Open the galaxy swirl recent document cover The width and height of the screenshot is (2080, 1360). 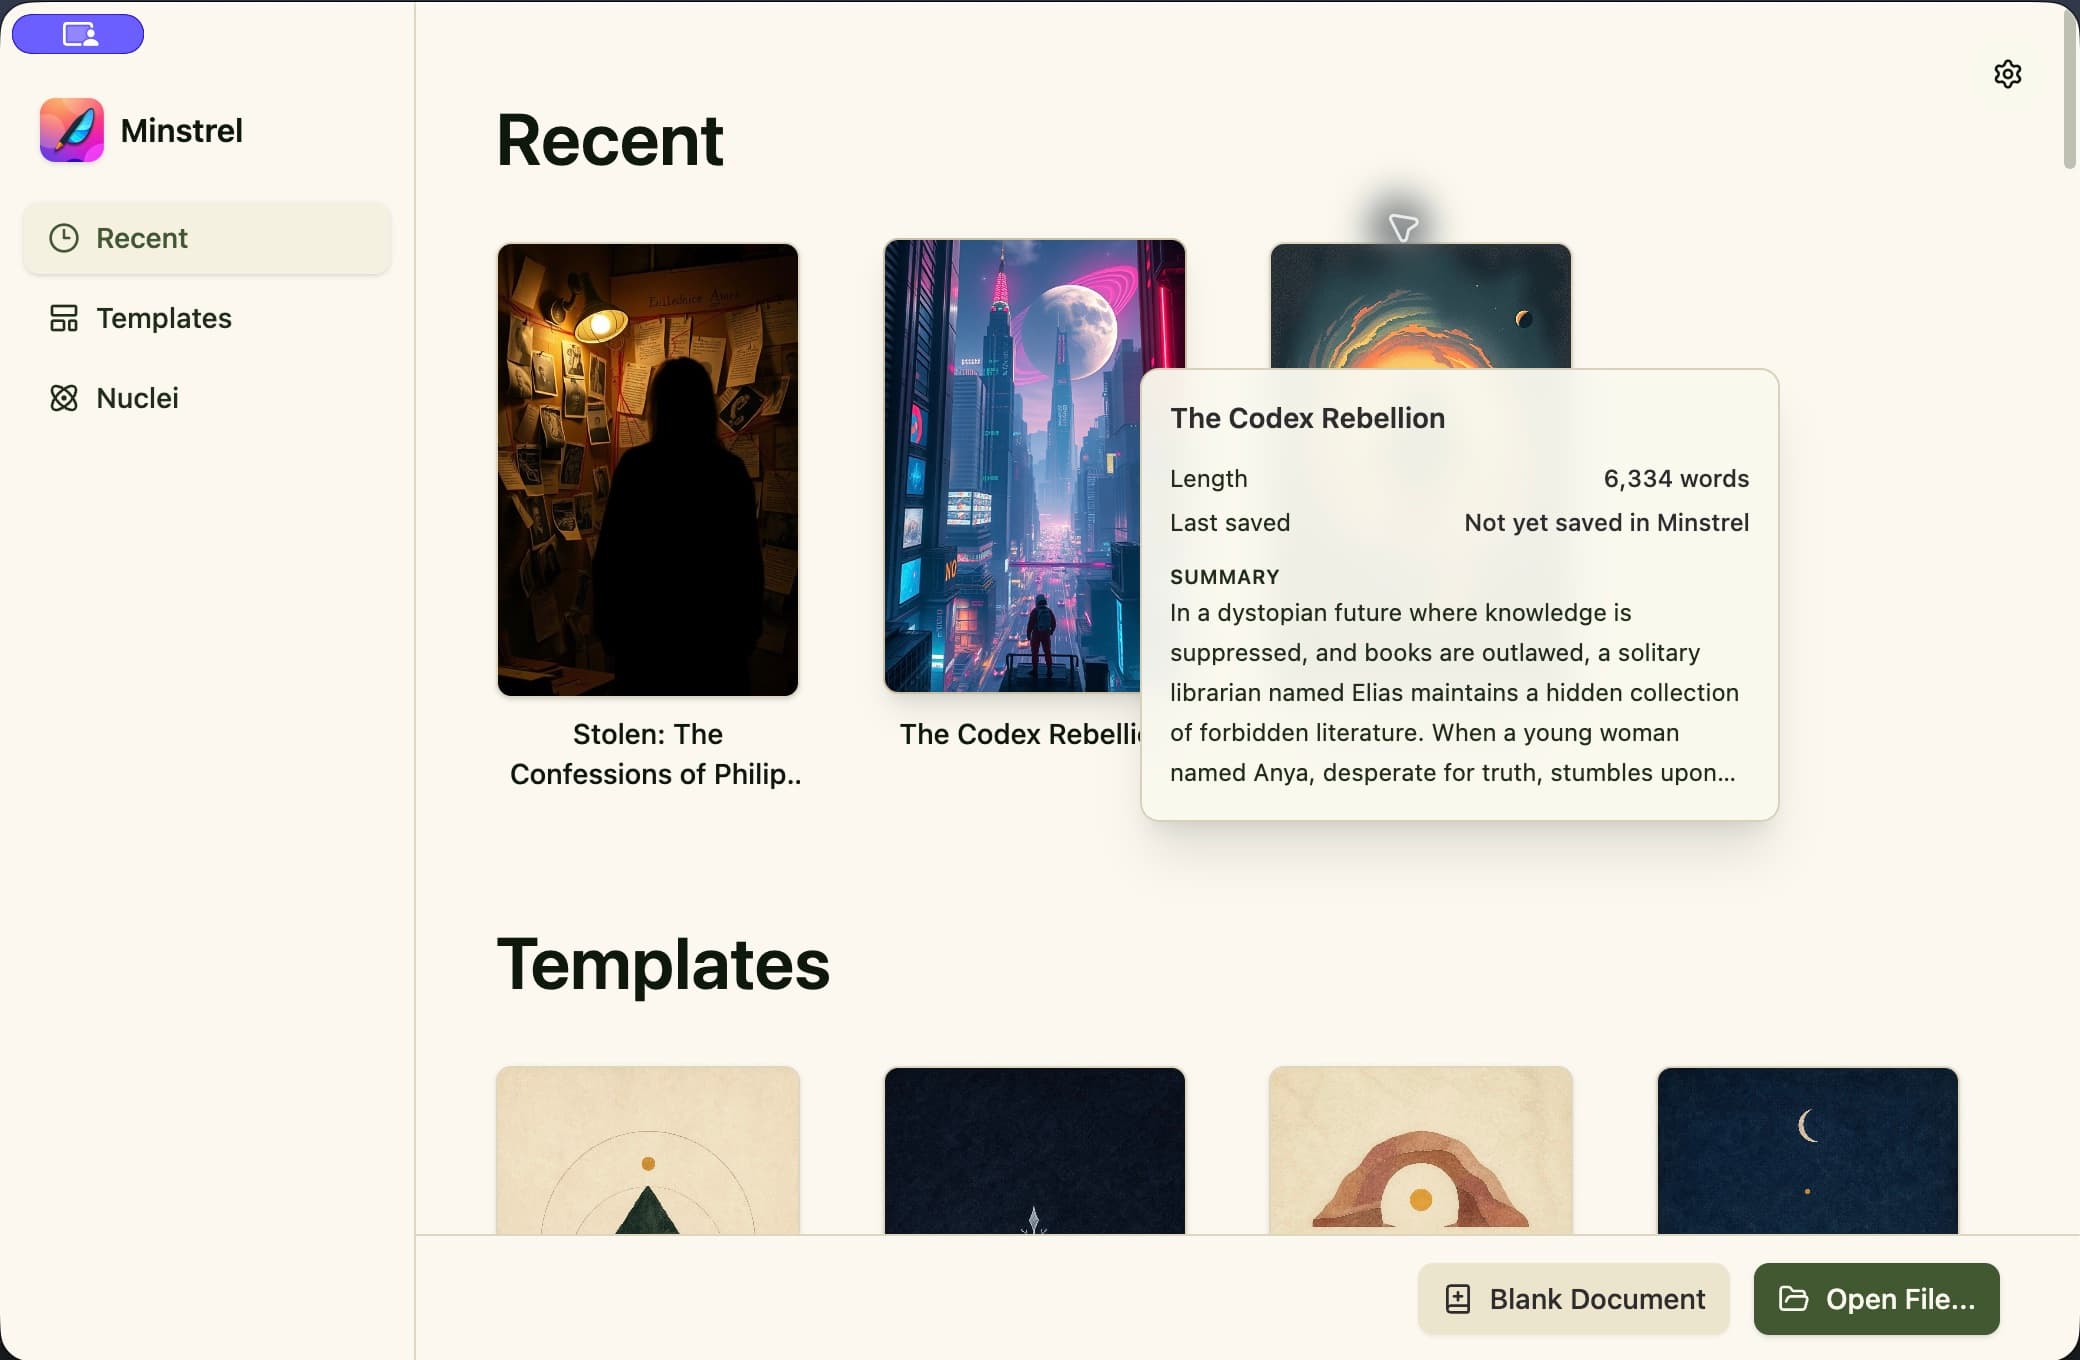click(x=1420, y=306)
